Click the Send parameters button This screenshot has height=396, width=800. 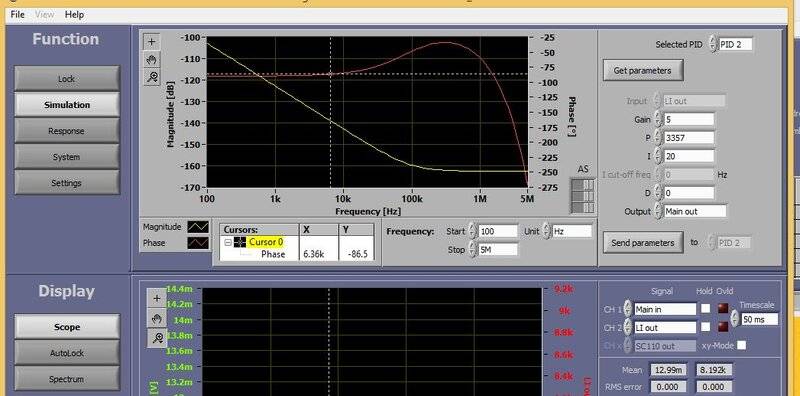click(x=642, y=243)
